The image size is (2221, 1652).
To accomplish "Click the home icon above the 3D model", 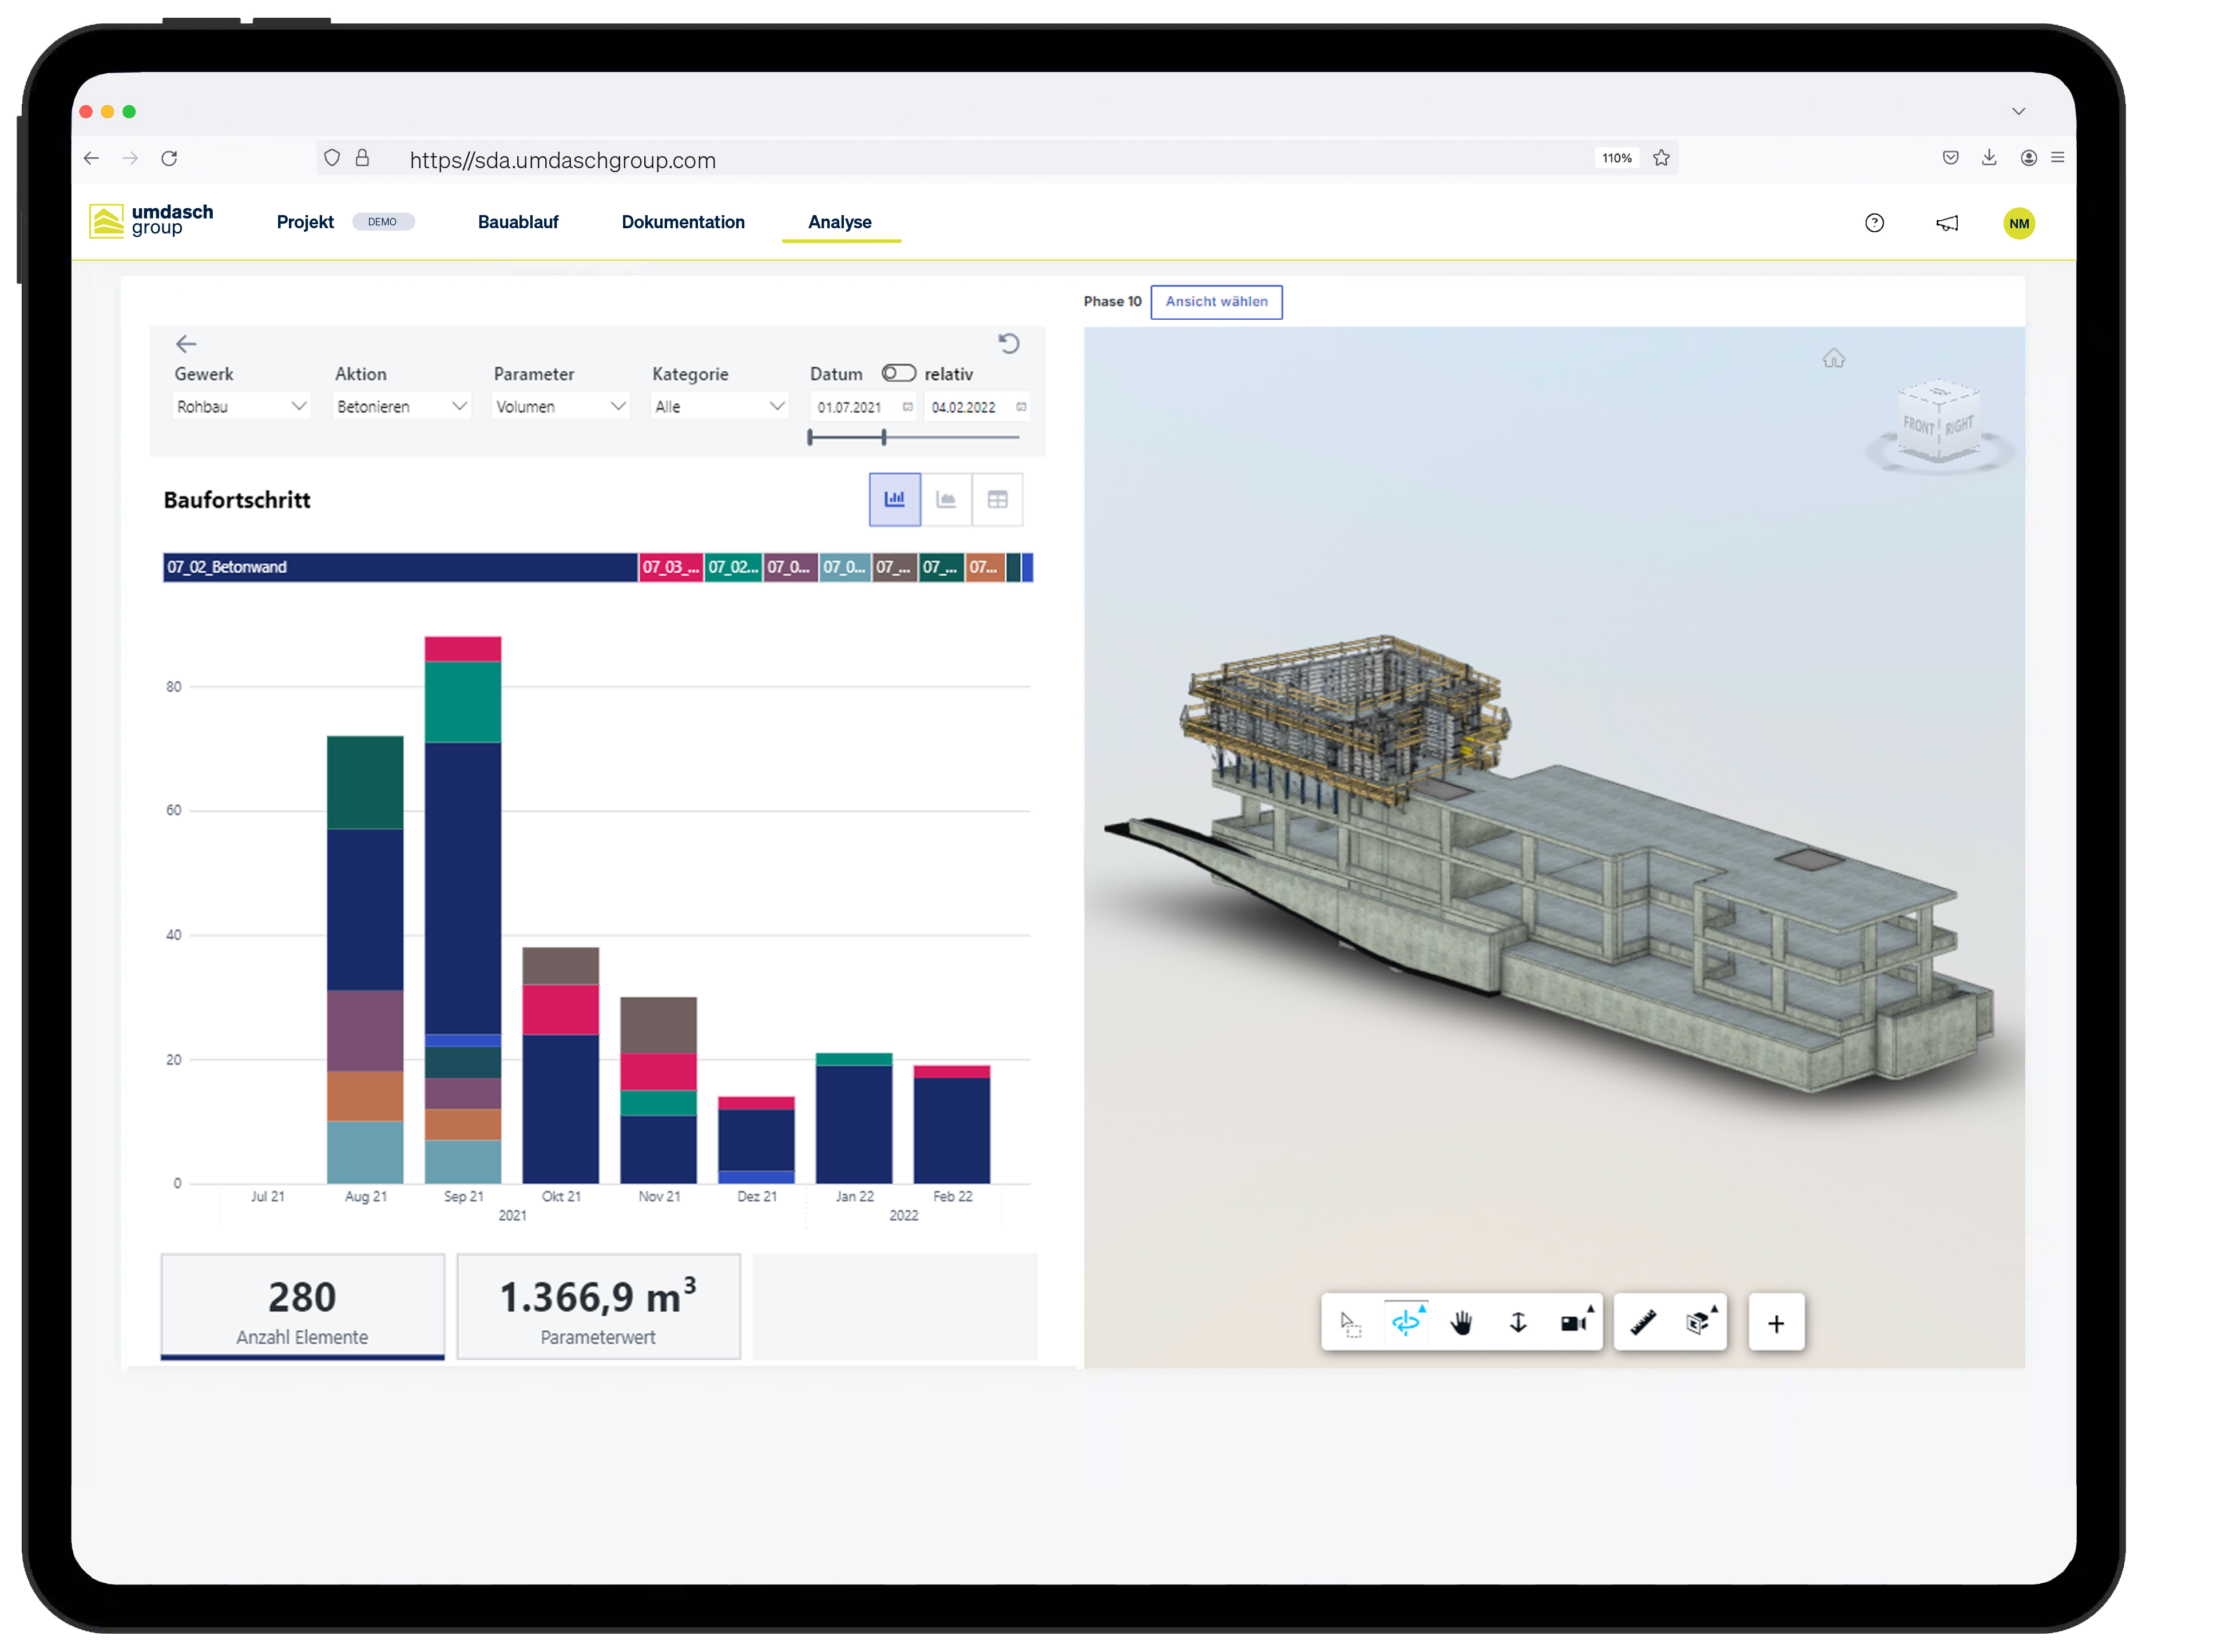I will [1833, 358].
